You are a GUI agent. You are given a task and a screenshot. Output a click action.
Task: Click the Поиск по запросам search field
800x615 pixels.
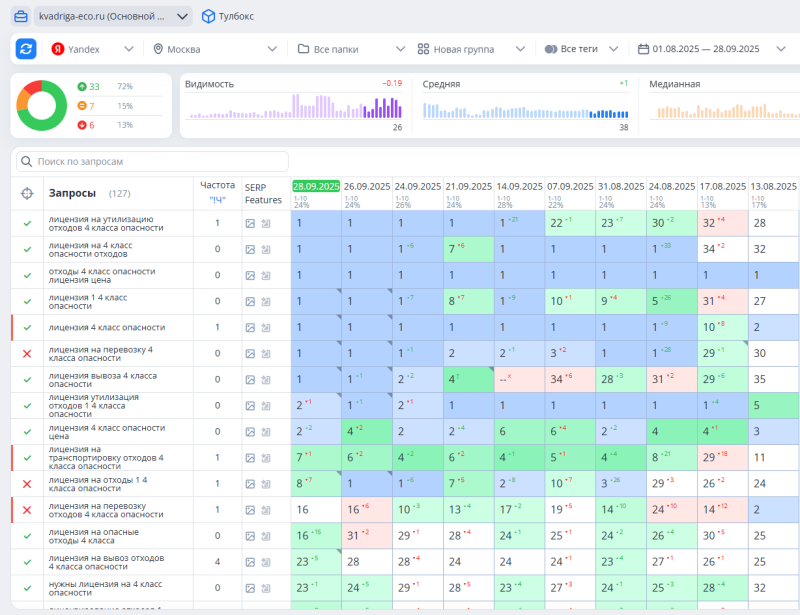click(152, 161)
